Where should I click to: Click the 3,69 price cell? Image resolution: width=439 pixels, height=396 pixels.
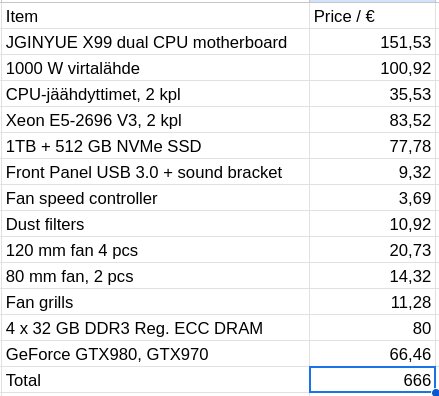(372, 198)
